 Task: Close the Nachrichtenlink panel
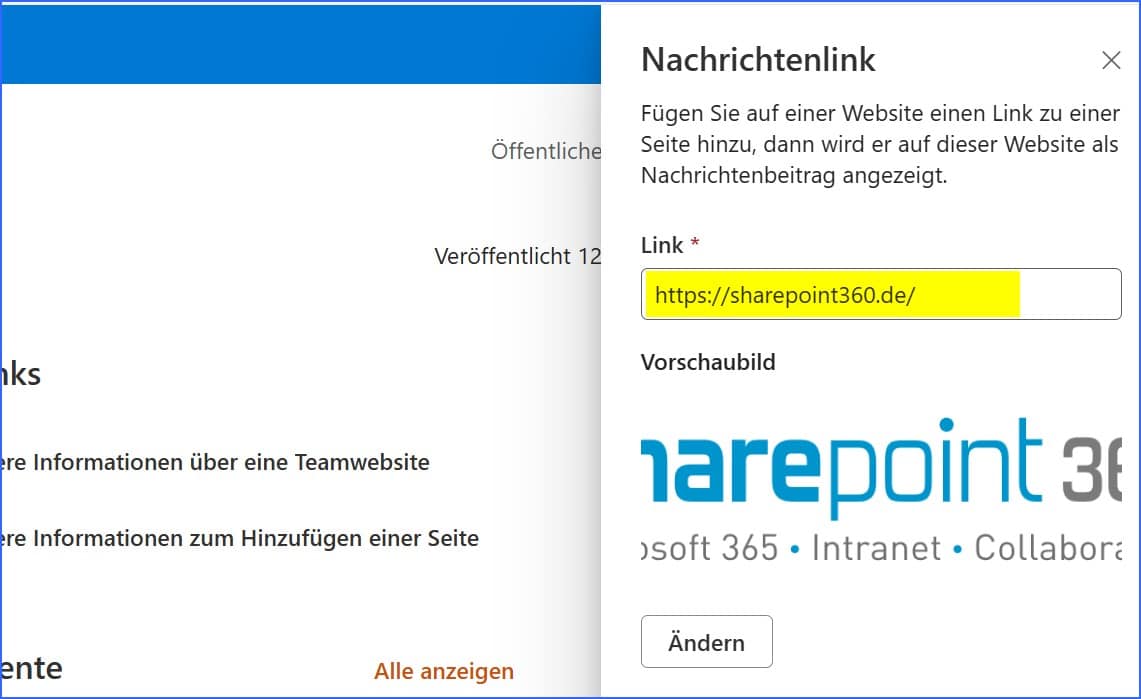(x=1110, y=60)
